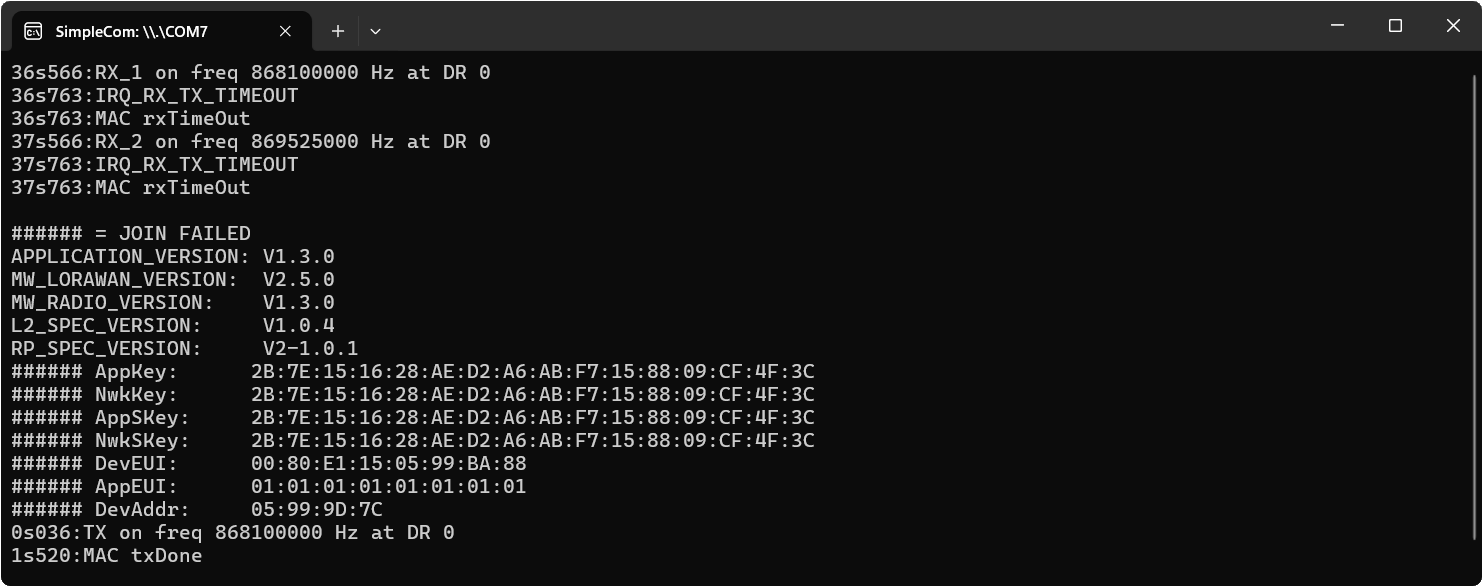Click the empty title bar drag area

(x=800, y=26)
